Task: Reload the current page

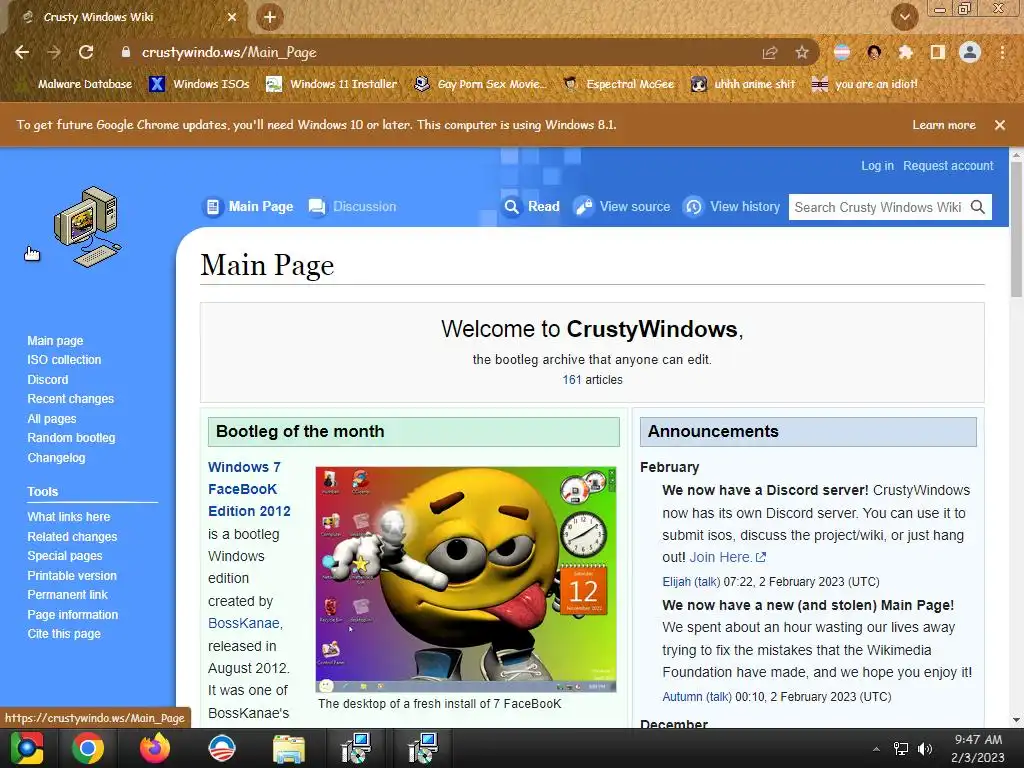Action: pos(86,52)
